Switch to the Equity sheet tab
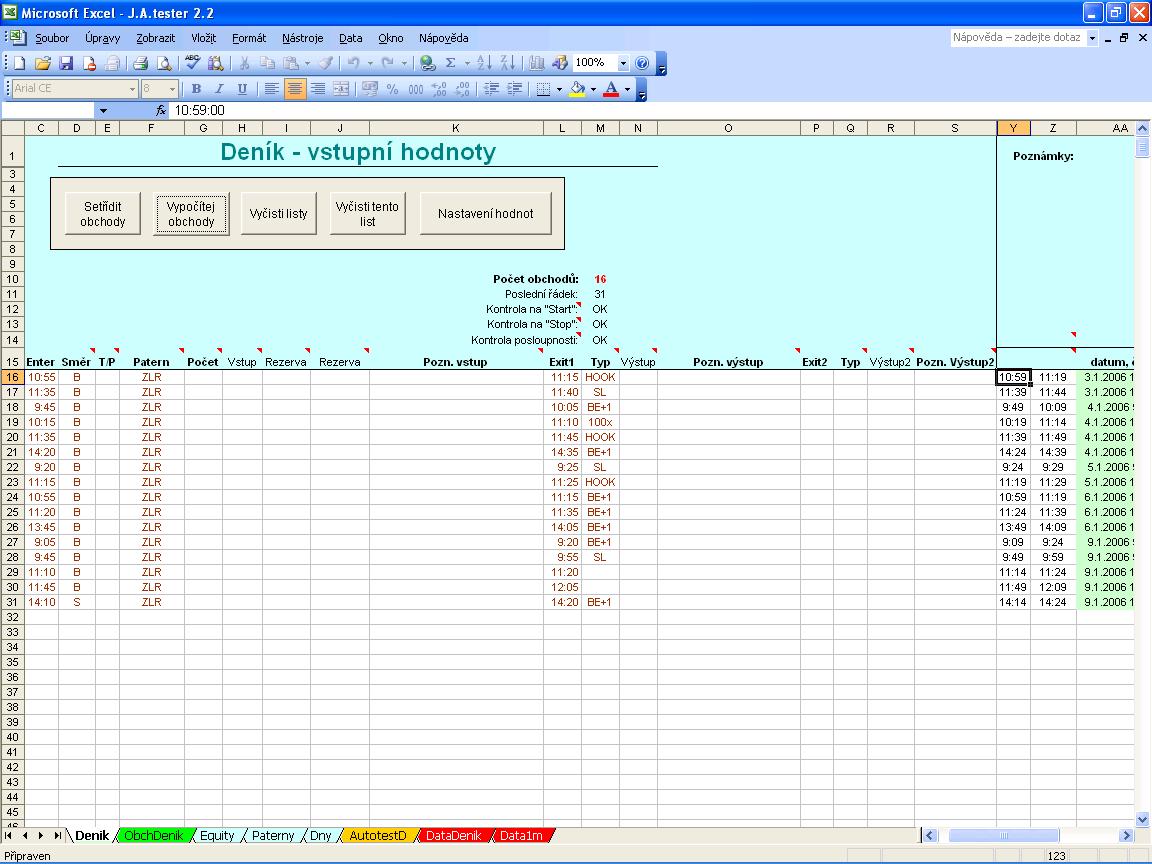 coord(217,836)
